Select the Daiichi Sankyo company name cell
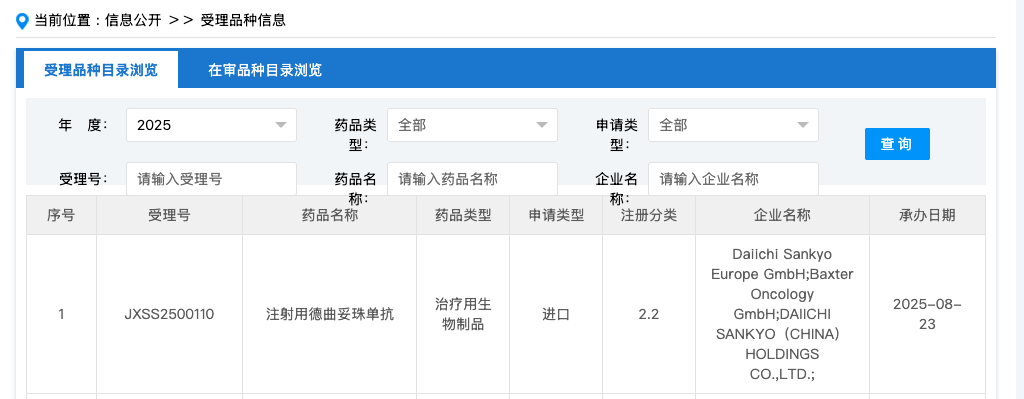This screenshot has height=399, width=1024. pyautogui.click(x=782, y=314)
